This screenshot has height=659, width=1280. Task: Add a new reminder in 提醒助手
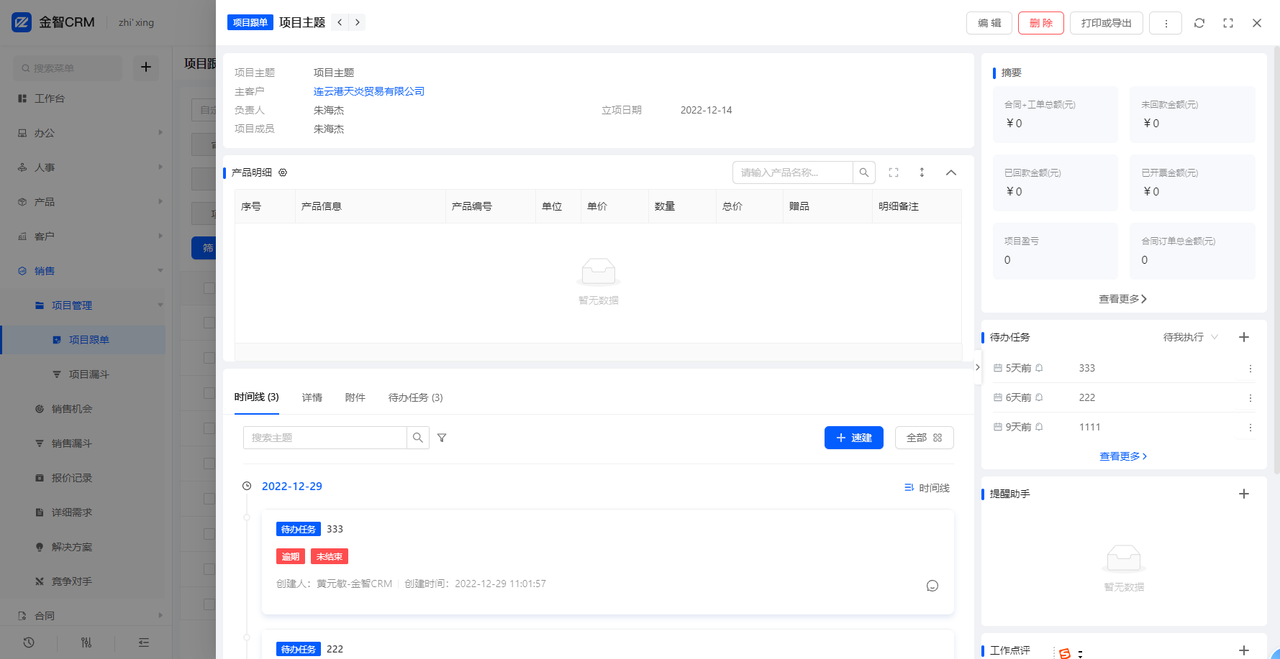[x=1244, y=493]
